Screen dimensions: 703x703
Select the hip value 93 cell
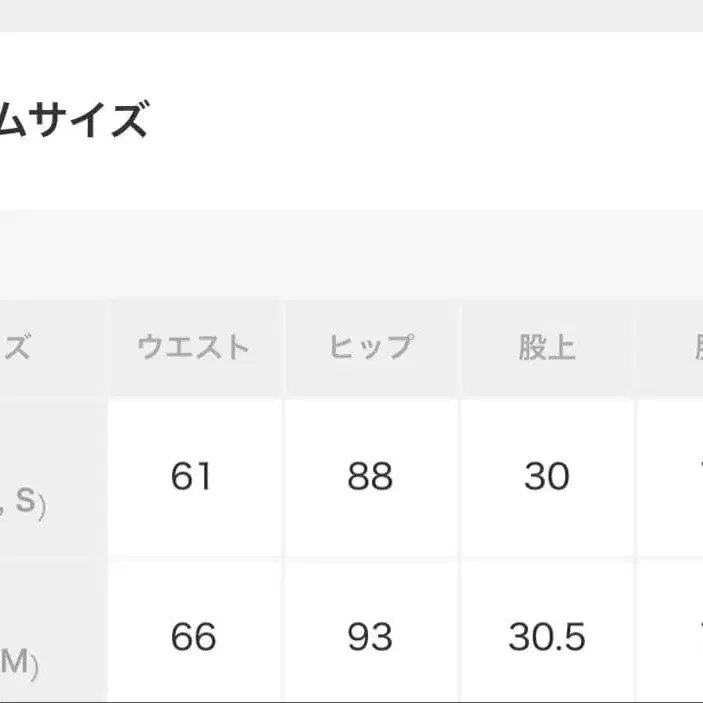coord(370,637)
